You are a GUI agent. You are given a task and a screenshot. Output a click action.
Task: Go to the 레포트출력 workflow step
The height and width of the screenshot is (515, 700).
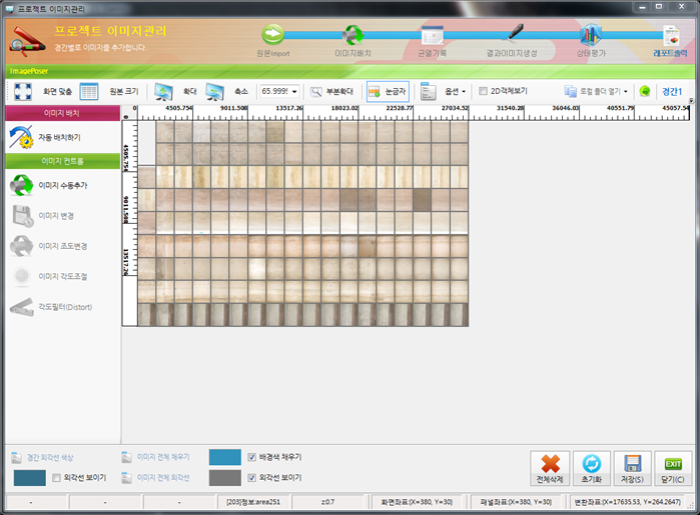[x=671, y=41]
